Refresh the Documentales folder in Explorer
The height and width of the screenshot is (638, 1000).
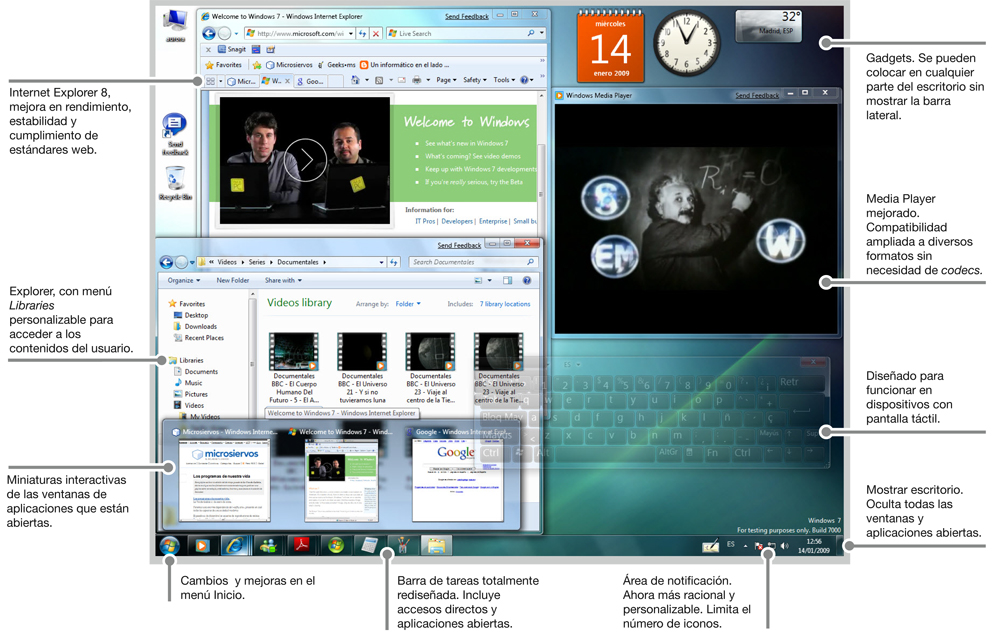click(x=393, y=262)
